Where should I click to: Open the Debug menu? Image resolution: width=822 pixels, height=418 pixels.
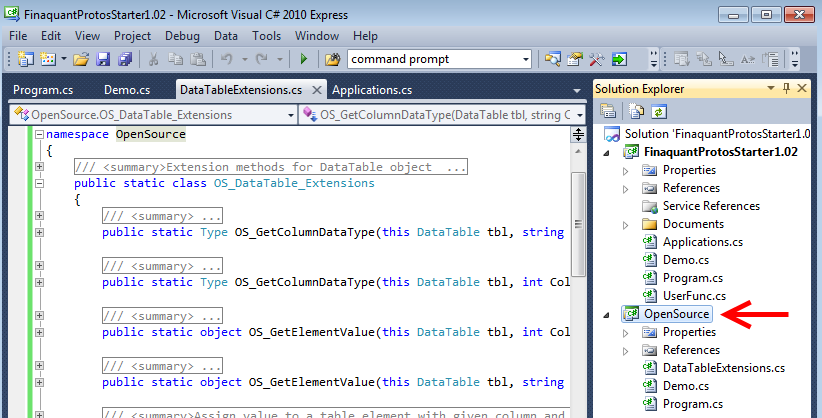pyautogui.click(x=182, y=36)
